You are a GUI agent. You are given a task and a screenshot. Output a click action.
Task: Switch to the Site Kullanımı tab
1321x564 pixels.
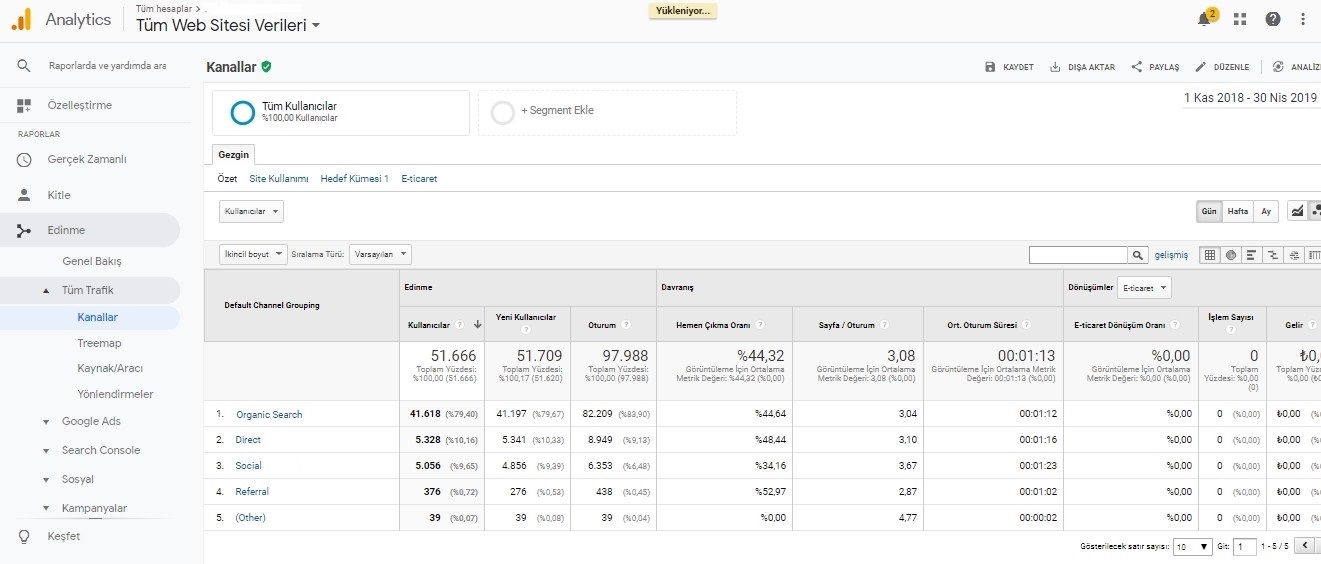[279, 179]
